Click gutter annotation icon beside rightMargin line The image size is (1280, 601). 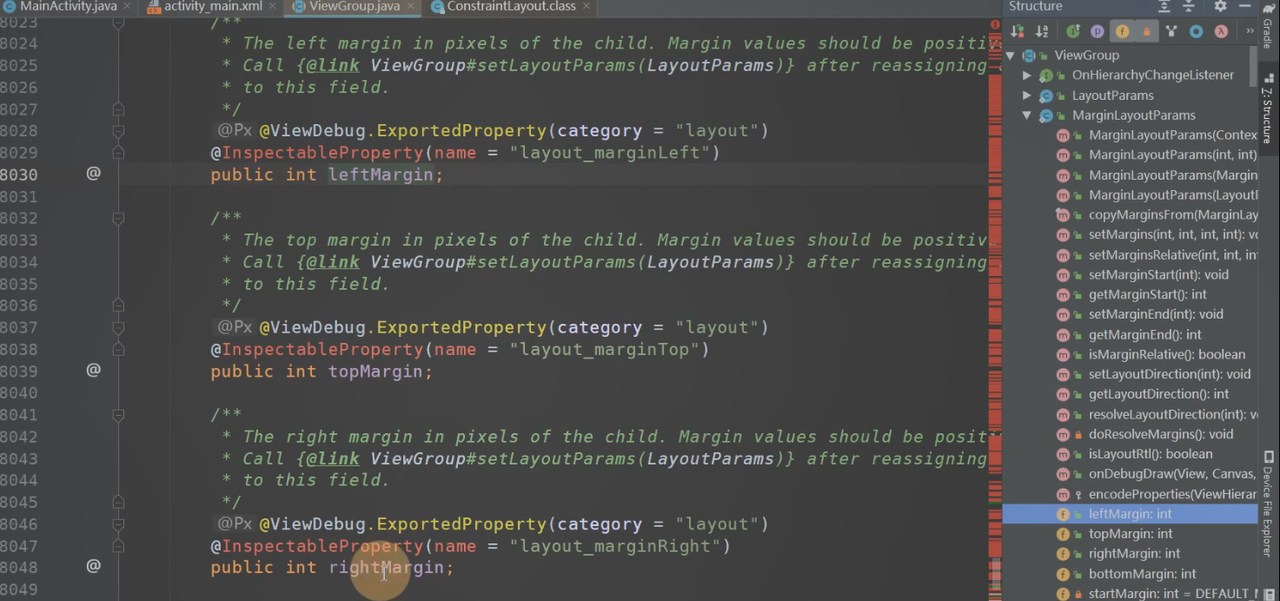[x=93, y=566]
